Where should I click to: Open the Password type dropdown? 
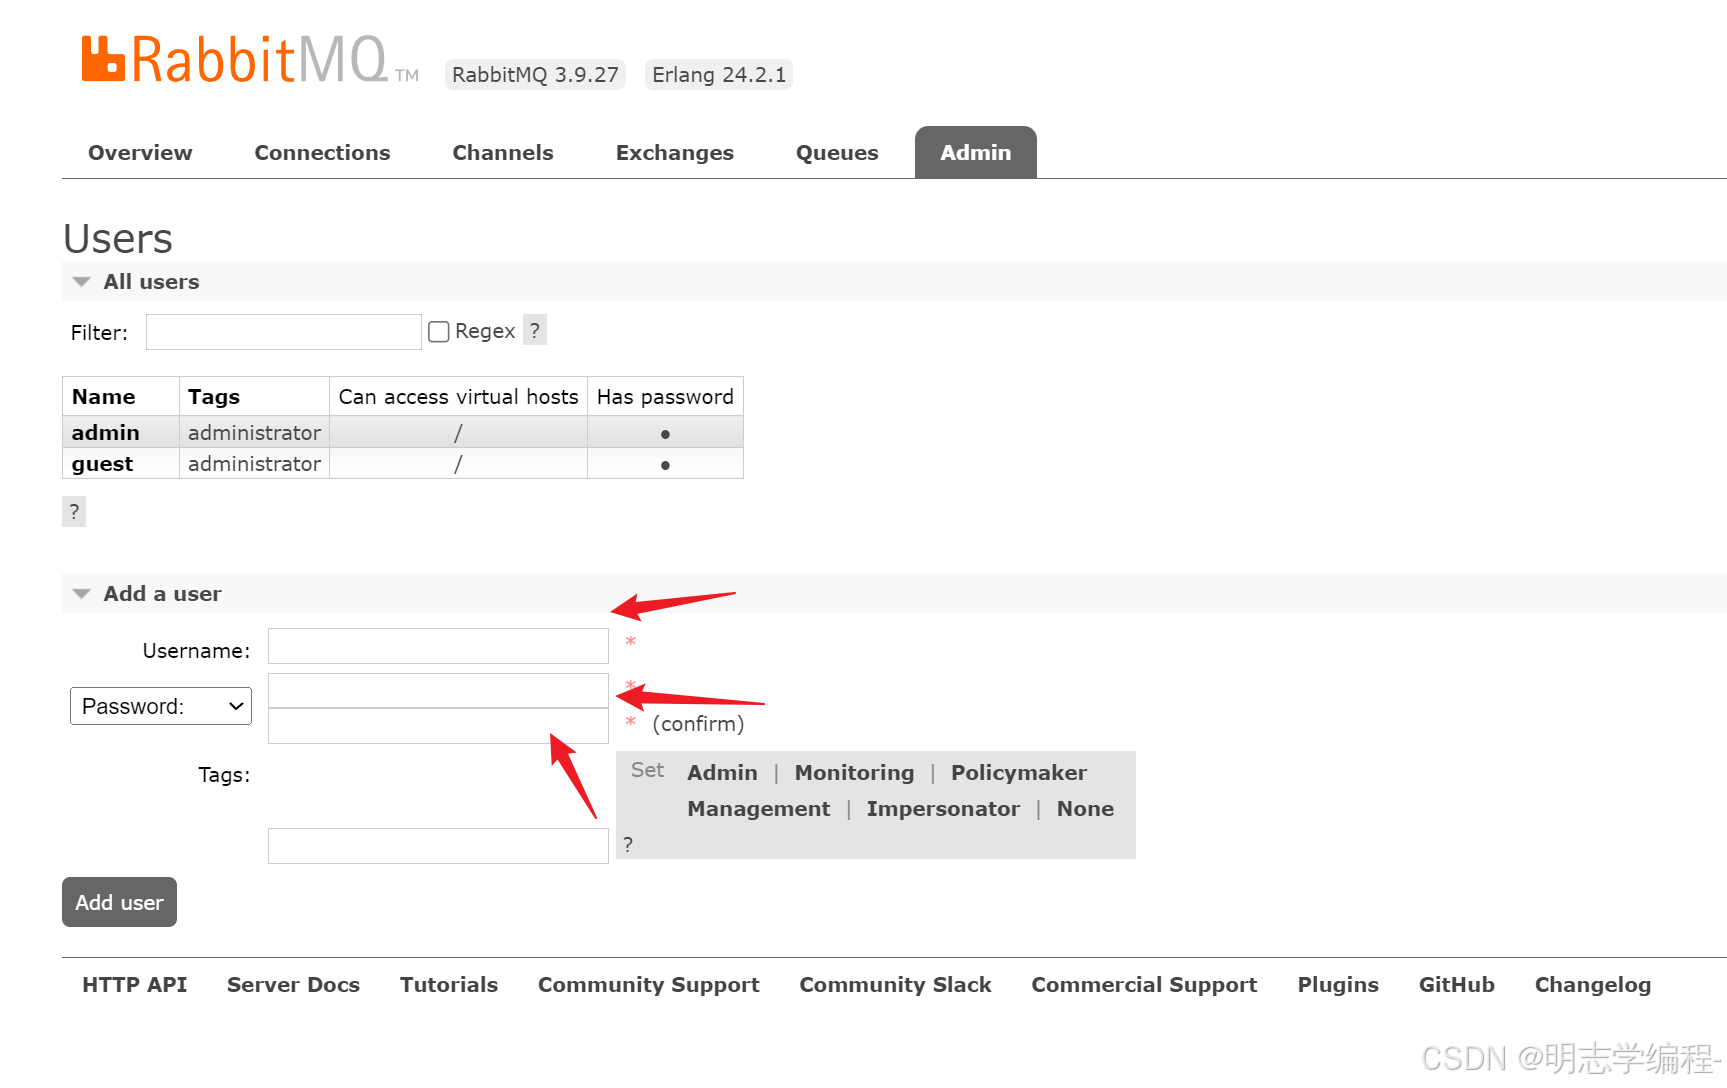click(x=161, y=706)
